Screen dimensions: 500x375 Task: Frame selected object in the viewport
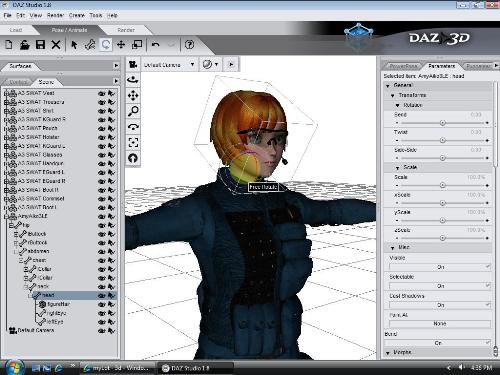pyautogui.click(x=133, y=142)
